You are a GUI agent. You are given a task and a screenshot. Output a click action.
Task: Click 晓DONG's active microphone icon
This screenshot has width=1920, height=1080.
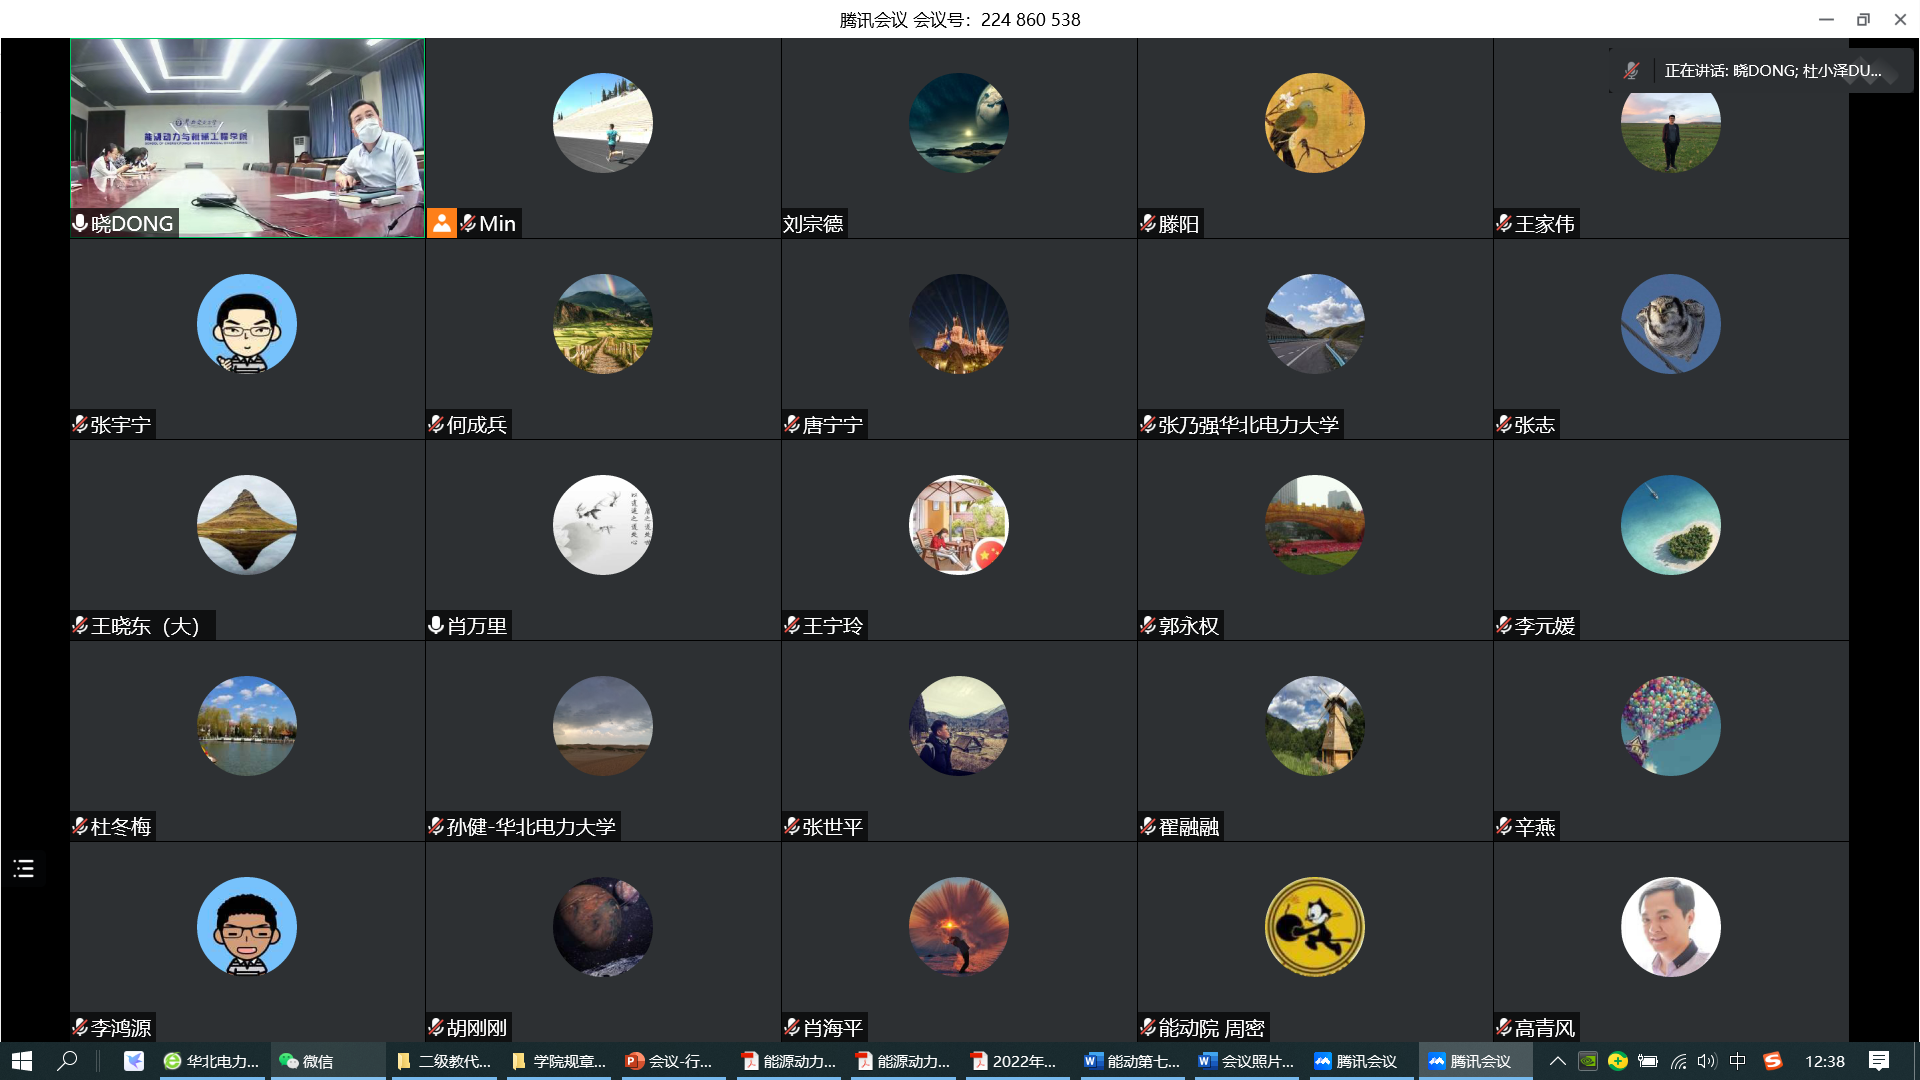coord(80,223)
